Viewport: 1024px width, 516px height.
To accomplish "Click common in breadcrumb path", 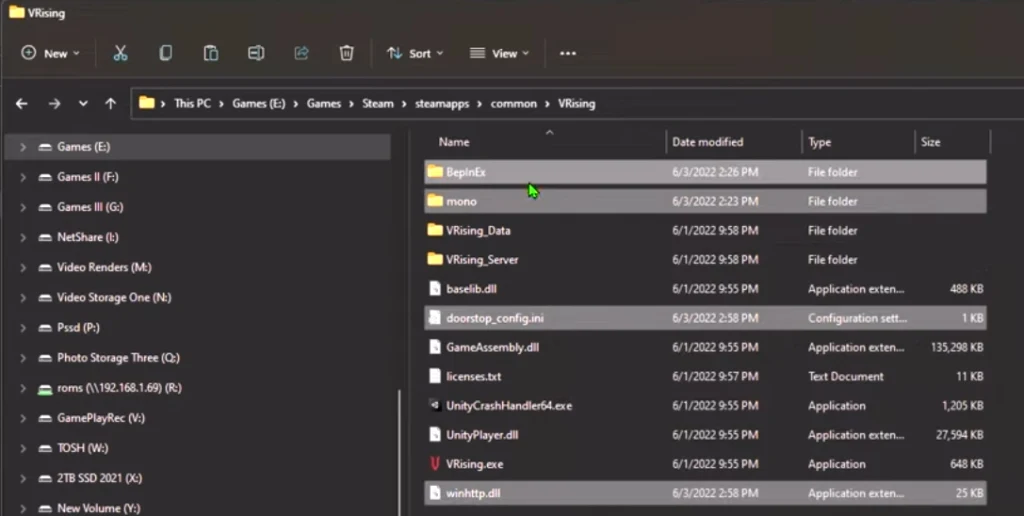I will click(514, 104).
